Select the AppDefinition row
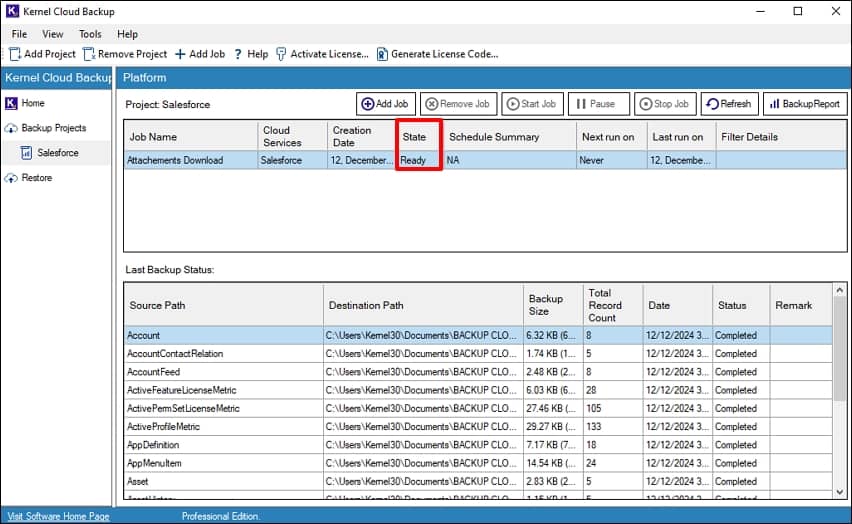 coord(478,445)
